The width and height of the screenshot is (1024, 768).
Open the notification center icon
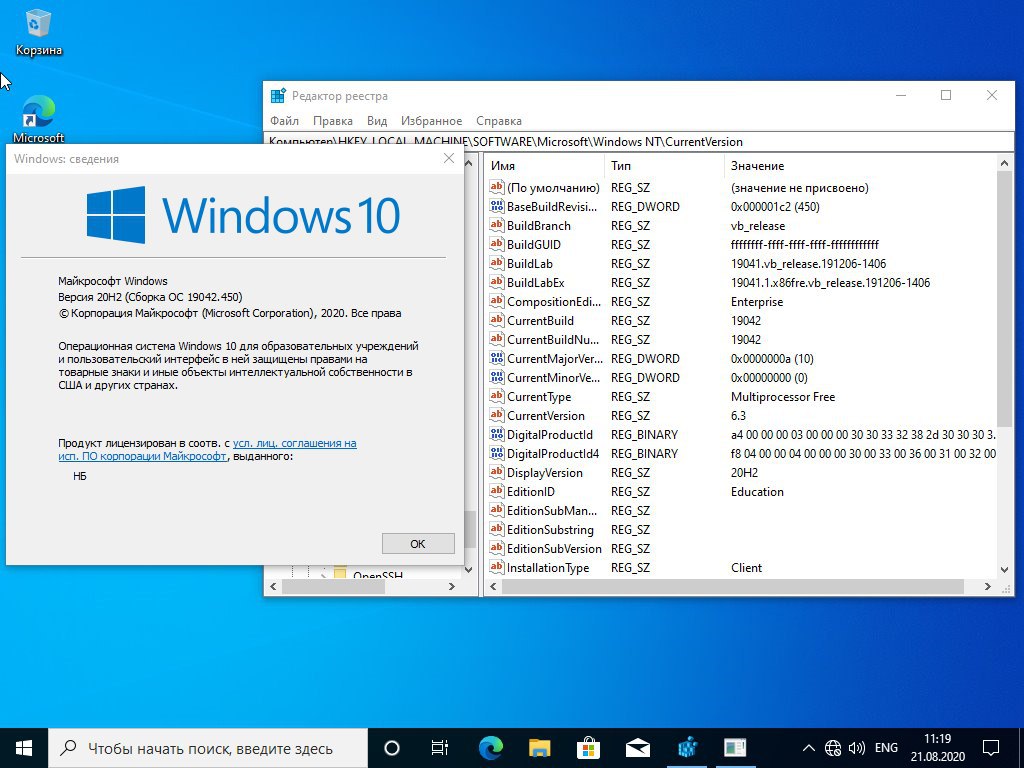(x=991, y=748)
